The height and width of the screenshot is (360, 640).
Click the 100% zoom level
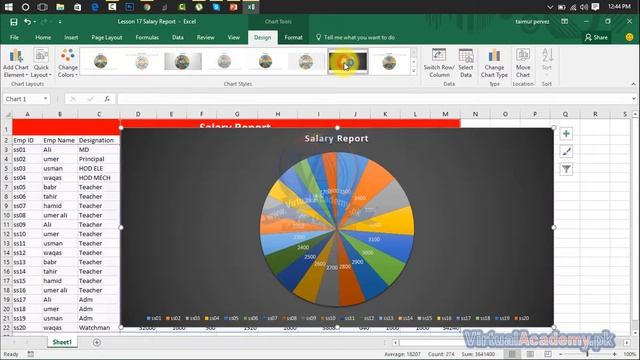[629, 354]
